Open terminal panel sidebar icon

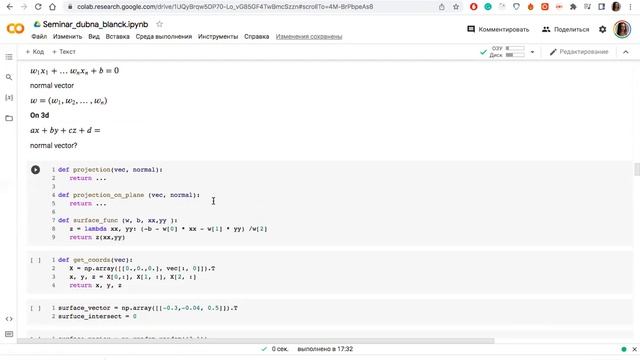9,334
